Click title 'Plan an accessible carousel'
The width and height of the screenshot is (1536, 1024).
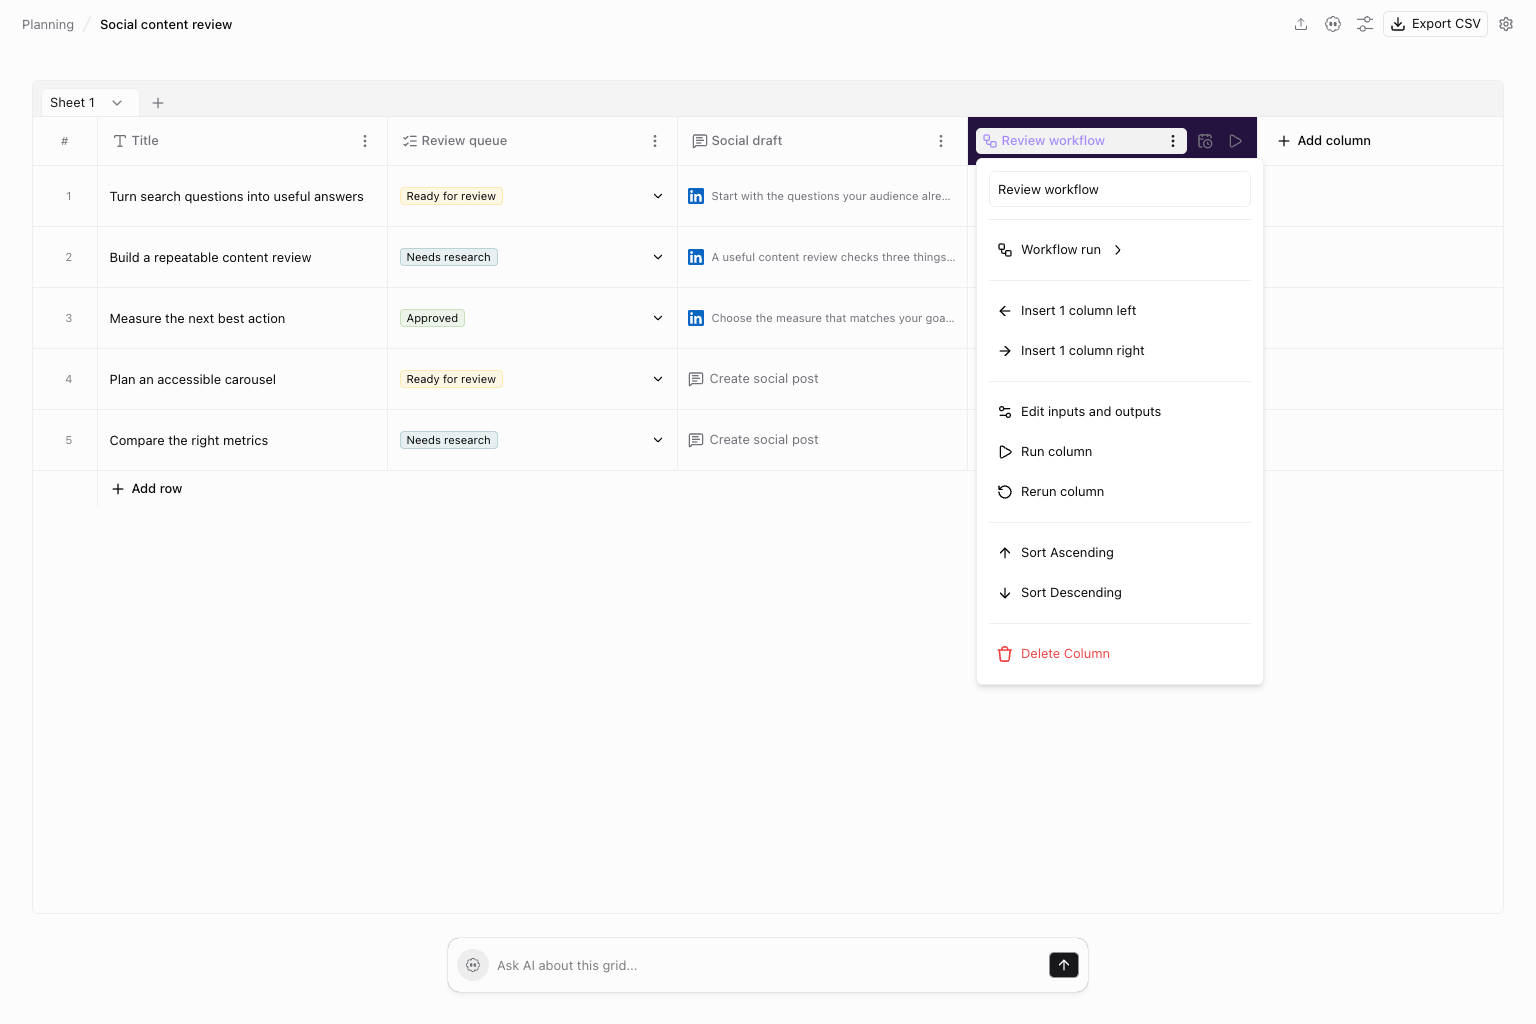193,379
